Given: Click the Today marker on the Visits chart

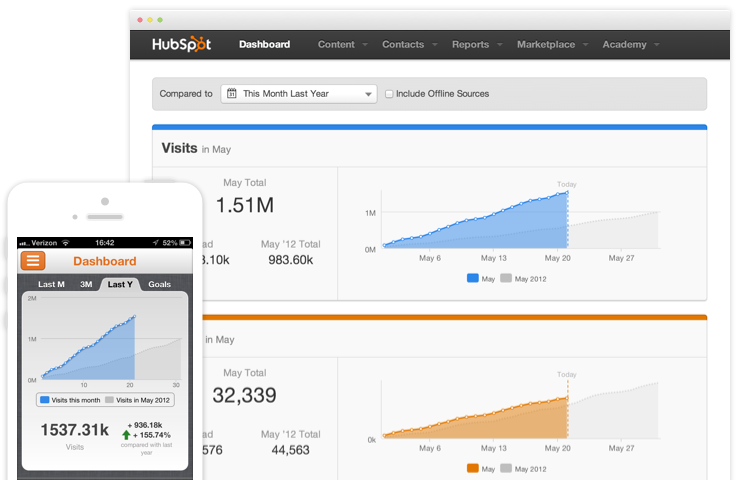Looking at the screenshot, I should point(567,184).
